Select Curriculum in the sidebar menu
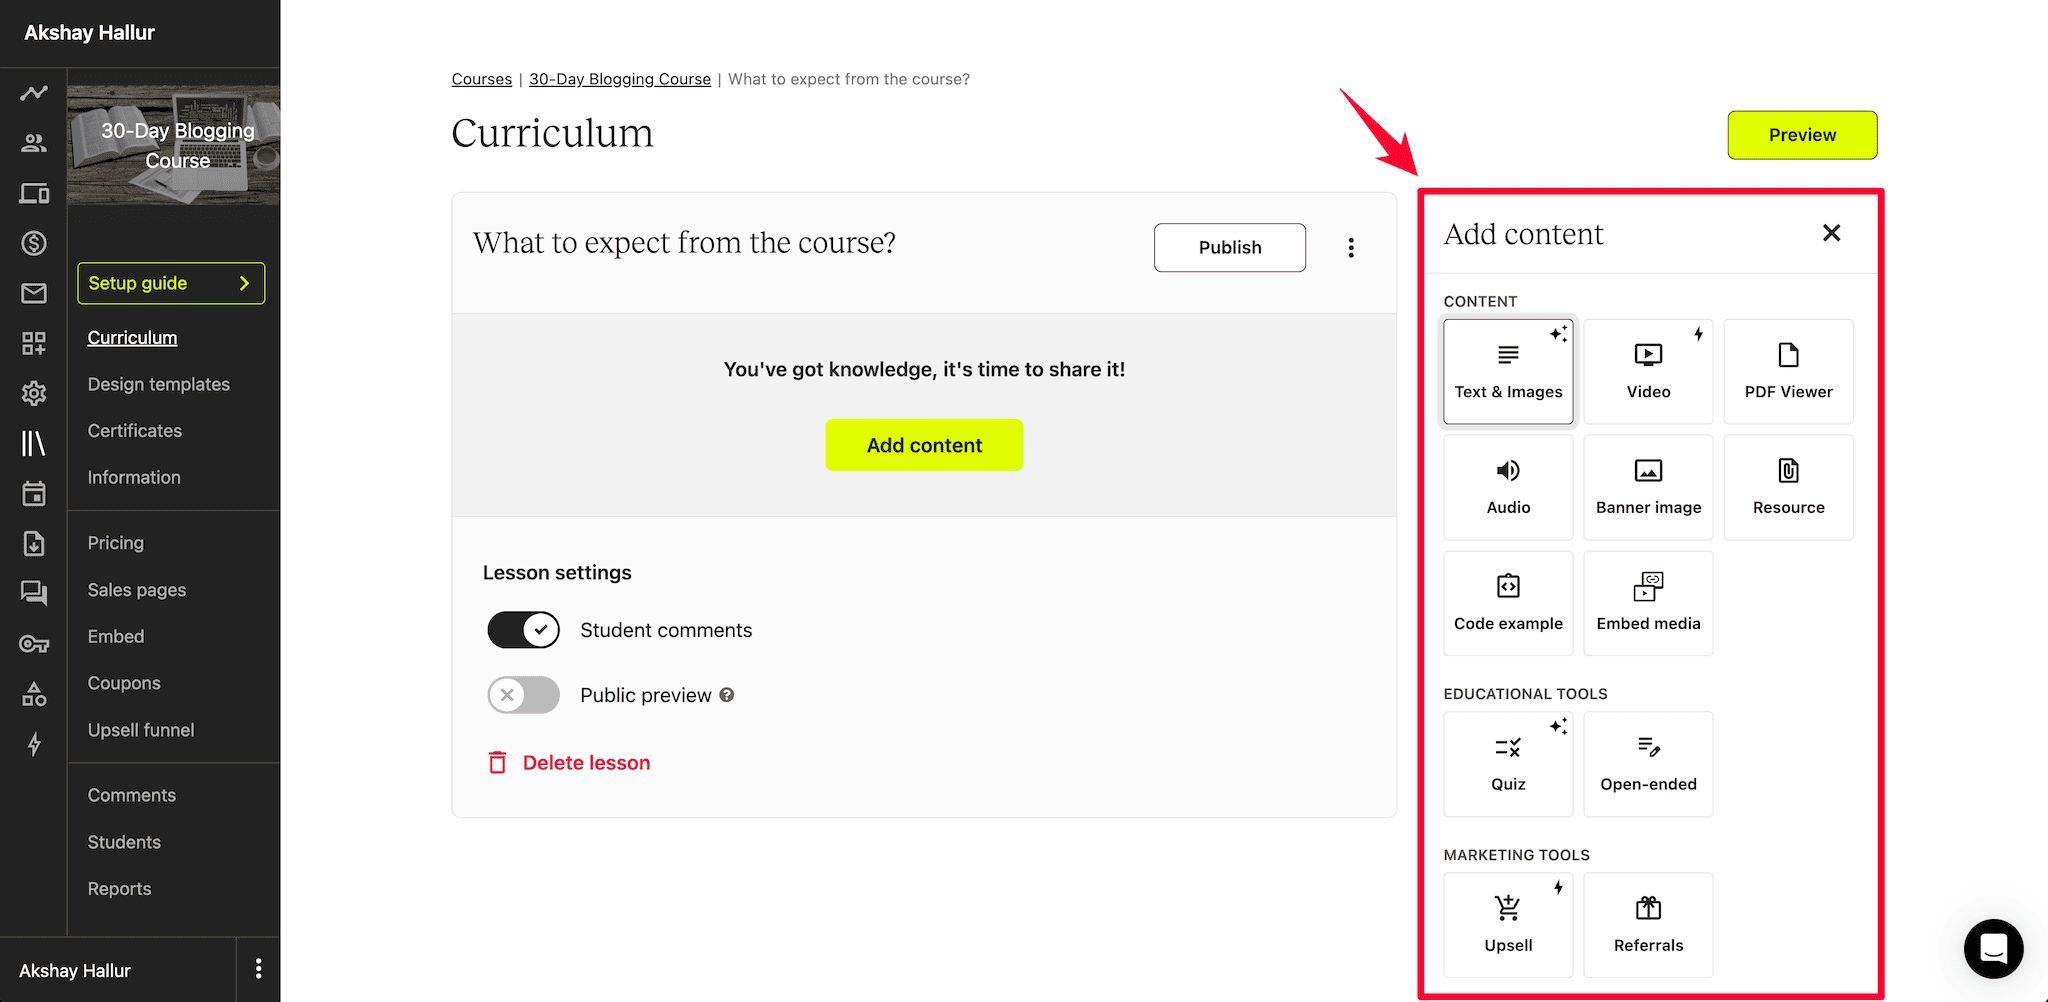 point(131,337)
